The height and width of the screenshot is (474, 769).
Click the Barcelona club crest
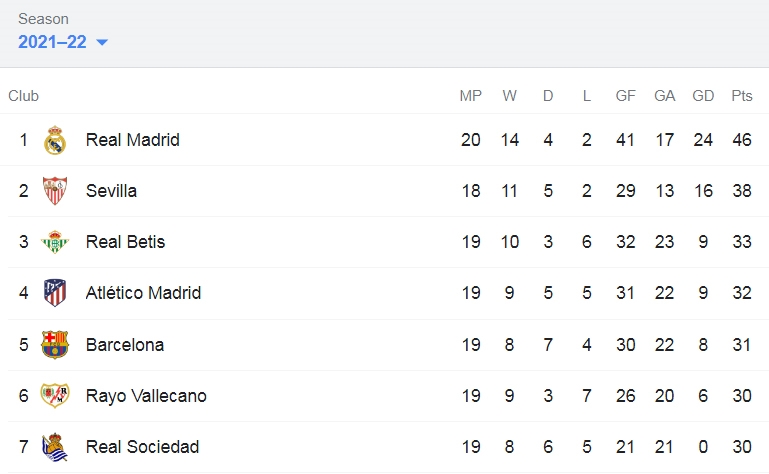pos(55,344)
